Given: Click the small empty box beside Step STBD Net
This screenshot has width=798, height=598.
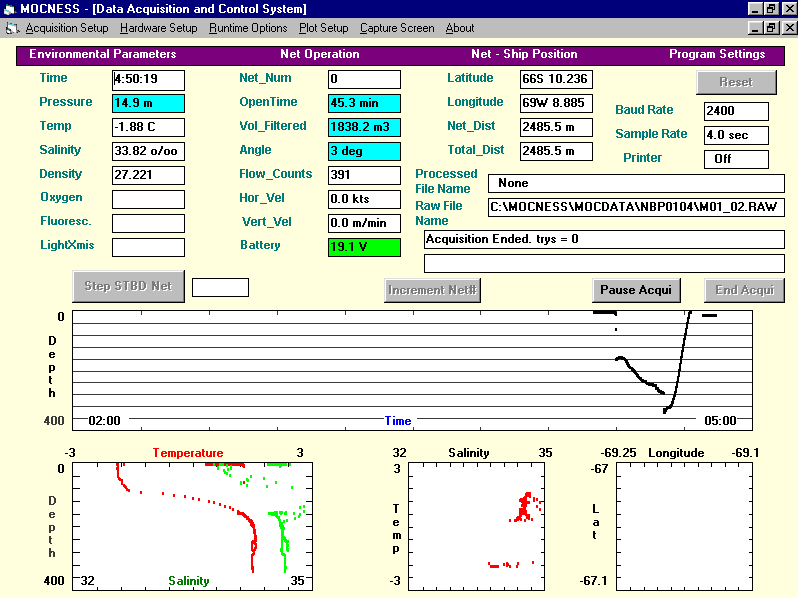Looking at the screenshot, I should tap(220, 288).
